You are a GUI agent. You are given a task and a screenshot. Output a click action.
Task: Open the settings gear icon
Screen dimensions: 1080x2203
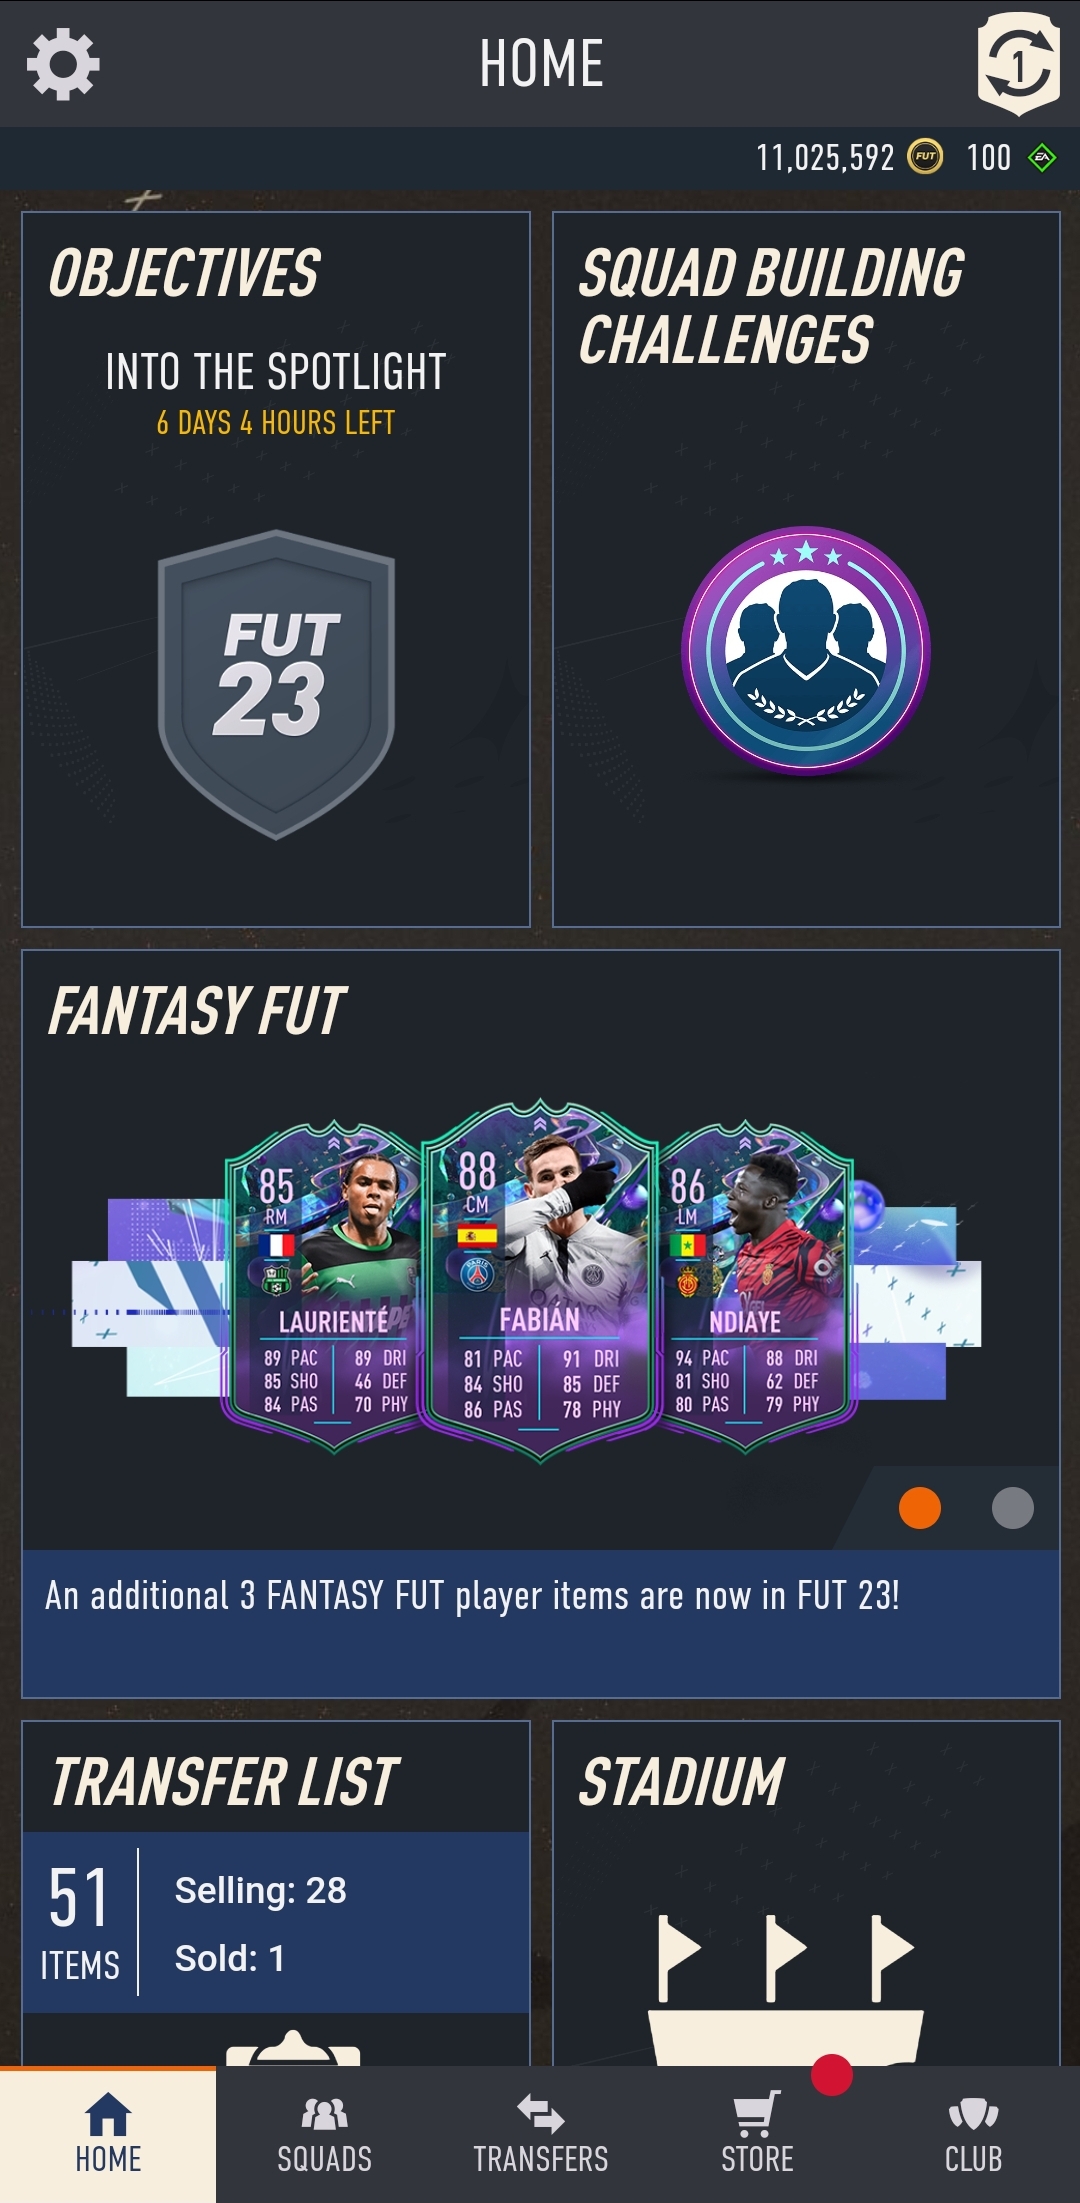click(63, 64)
